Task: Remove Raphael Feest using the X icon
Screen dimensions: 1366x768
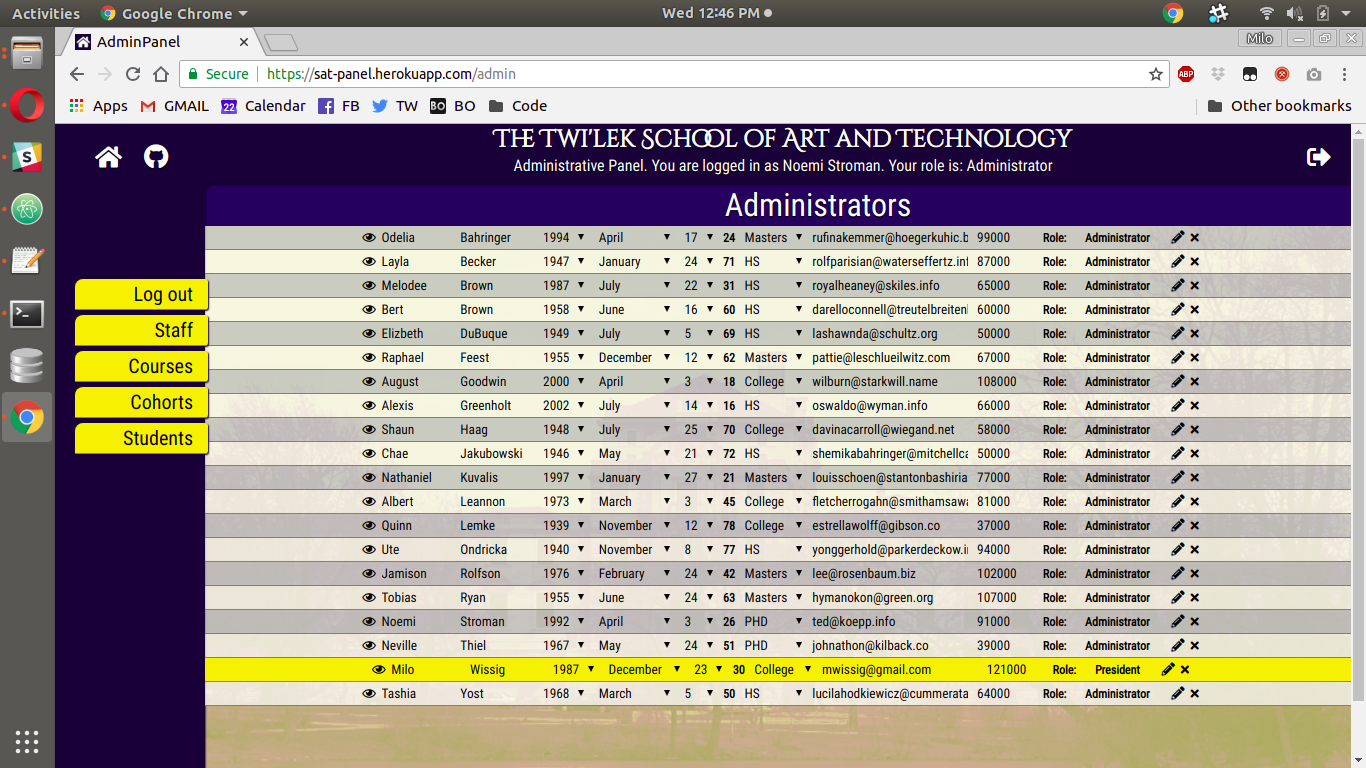Action: [1195, 358]
